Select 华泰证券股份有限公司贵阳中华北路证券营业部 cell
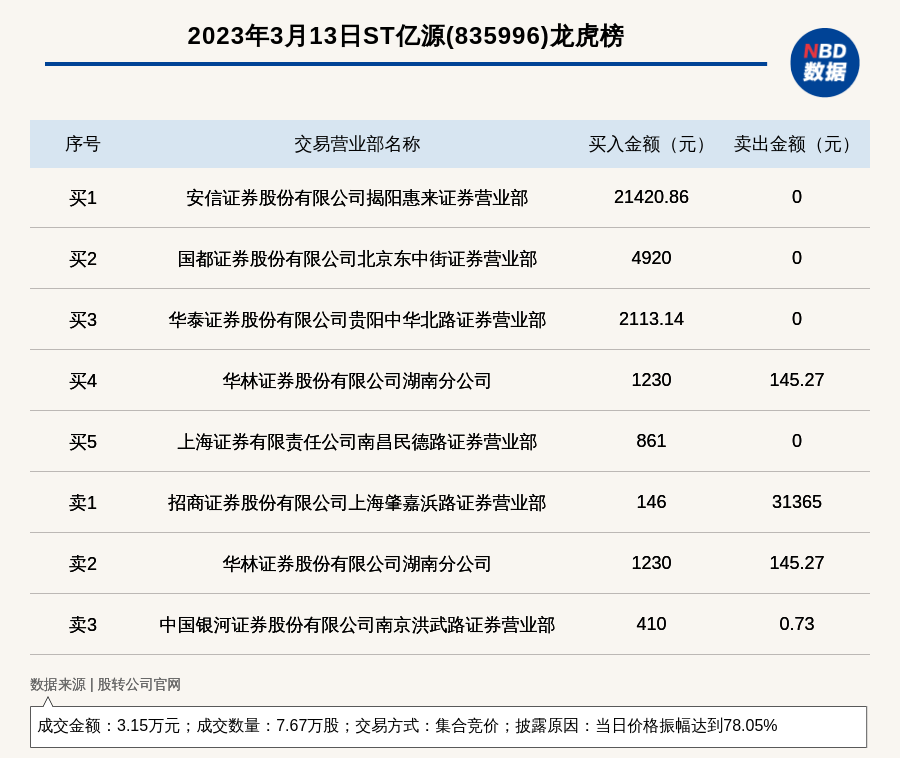 pos(357,320)
